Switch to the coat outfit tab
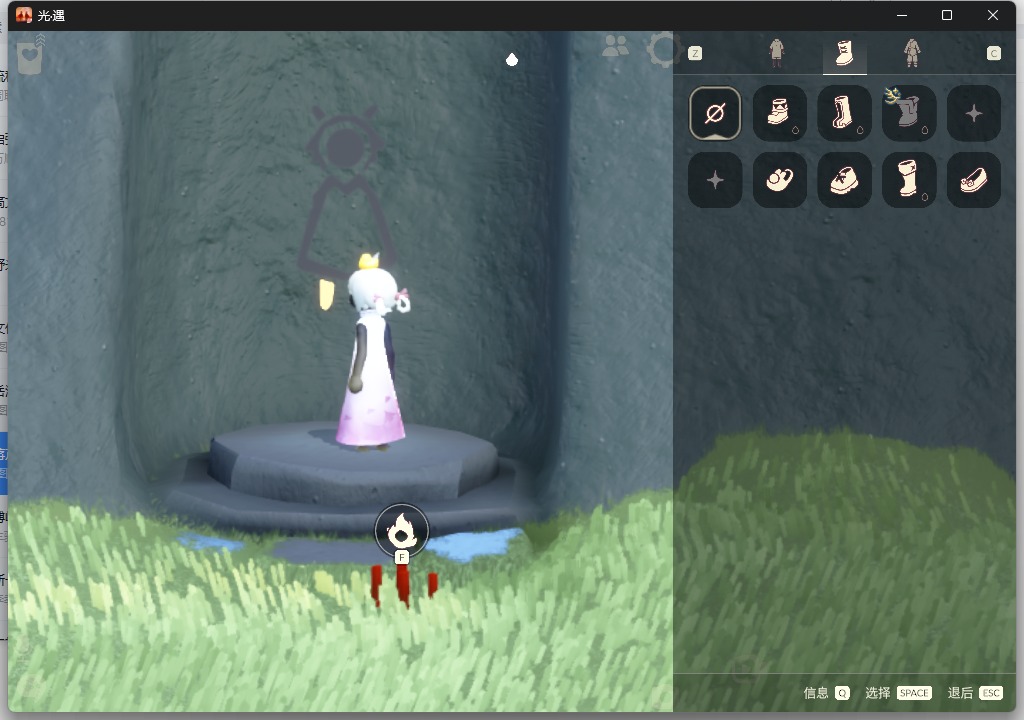 pos(776,53)
